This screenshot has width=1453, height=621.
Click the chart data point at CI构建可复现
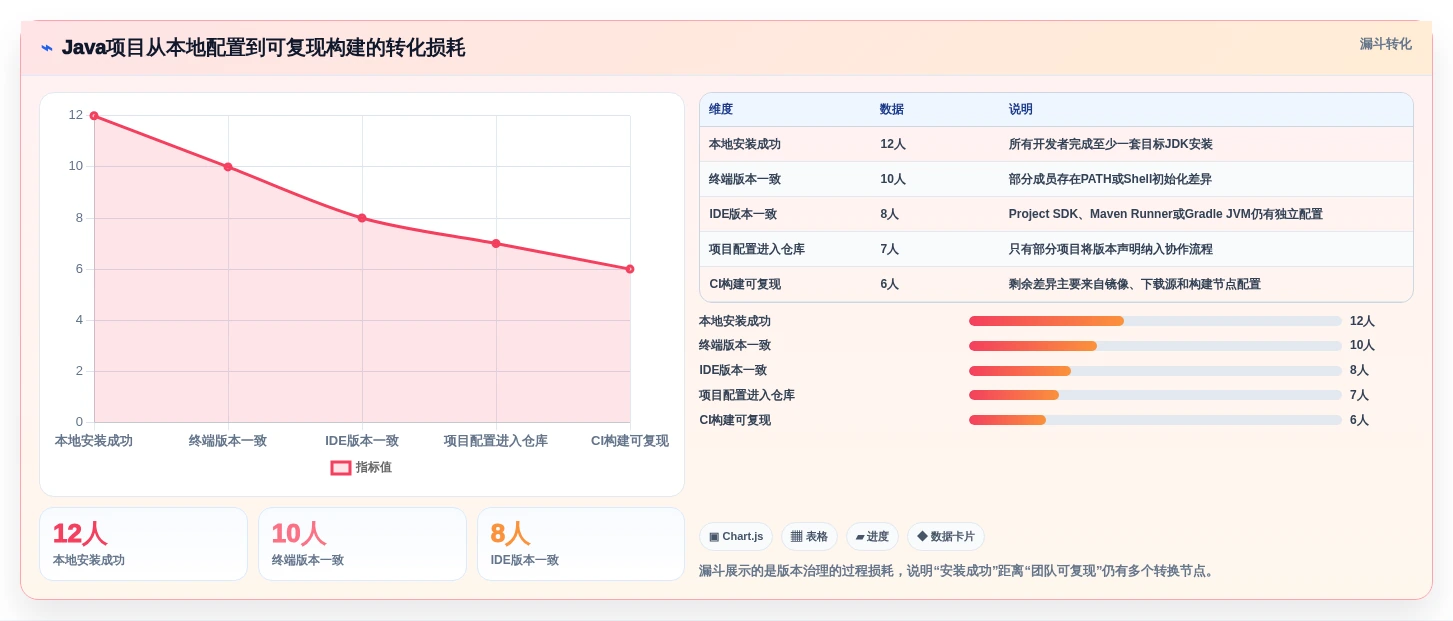click(630, 269)
